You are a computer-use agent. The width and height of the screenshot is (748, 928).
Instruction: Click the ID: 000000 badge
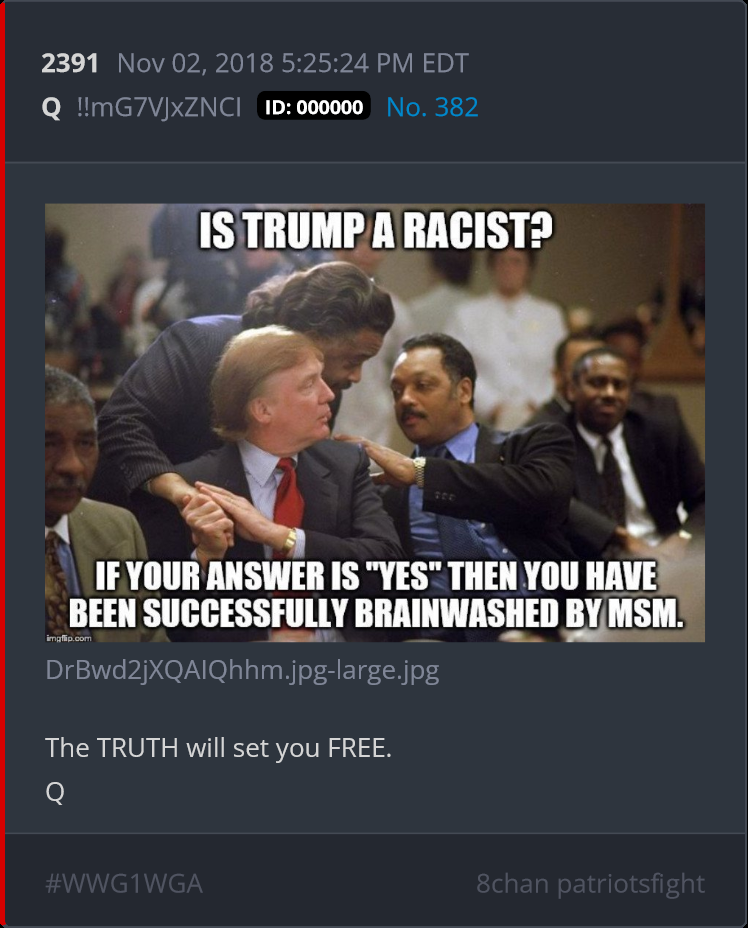coord(314,107)
